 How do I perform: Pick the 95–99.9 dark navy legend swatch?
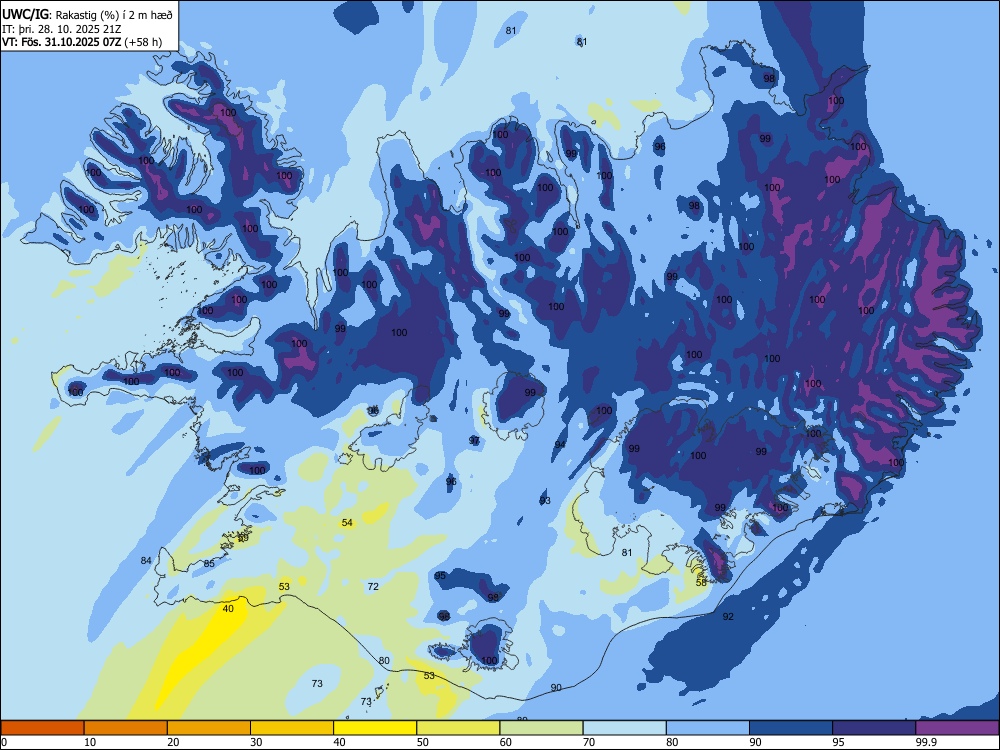[x=874, y=728]
